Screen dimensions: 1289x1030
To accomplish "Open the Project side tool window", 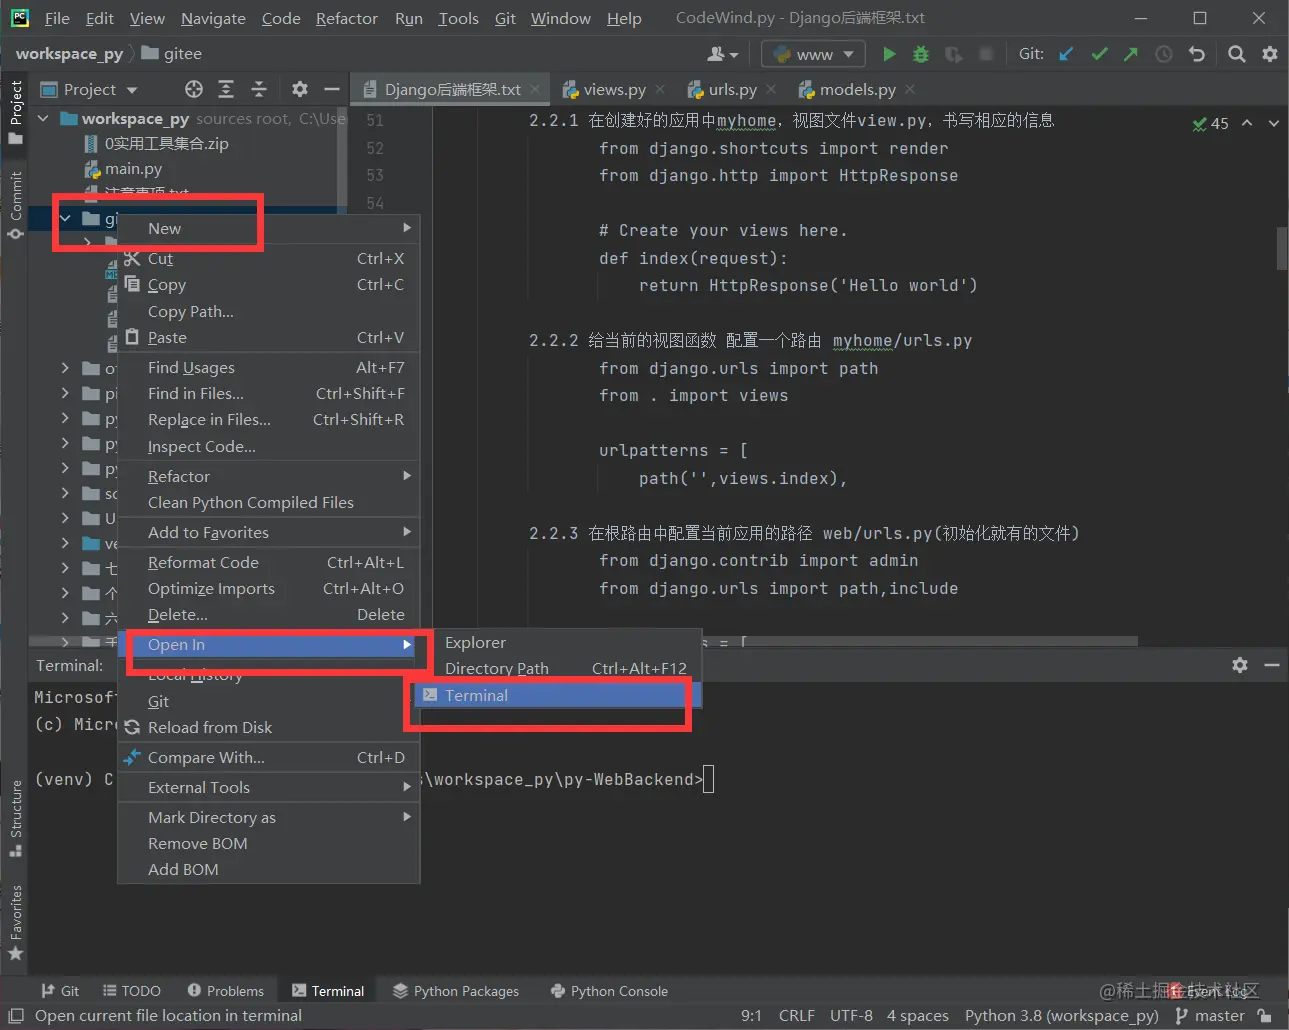I will 15,112.
